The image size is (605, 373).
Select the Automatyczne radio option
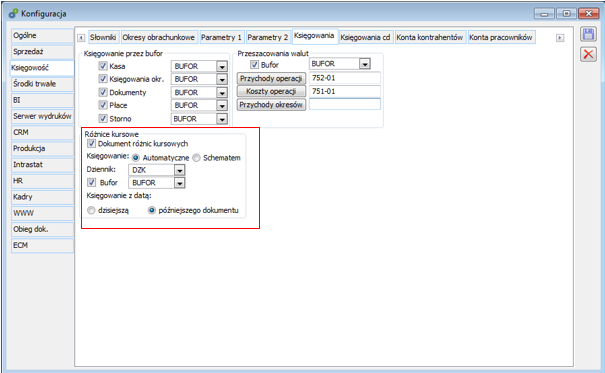point(136,158)
